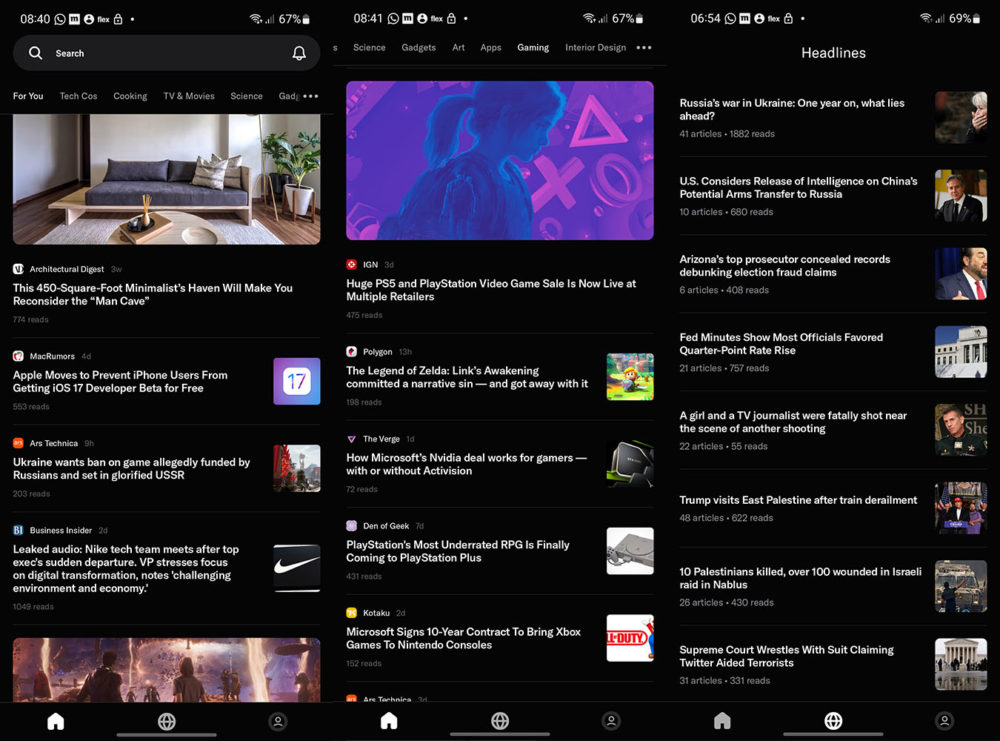Tap IGN source icon
1000x741 pixels.
click(351, 265)
